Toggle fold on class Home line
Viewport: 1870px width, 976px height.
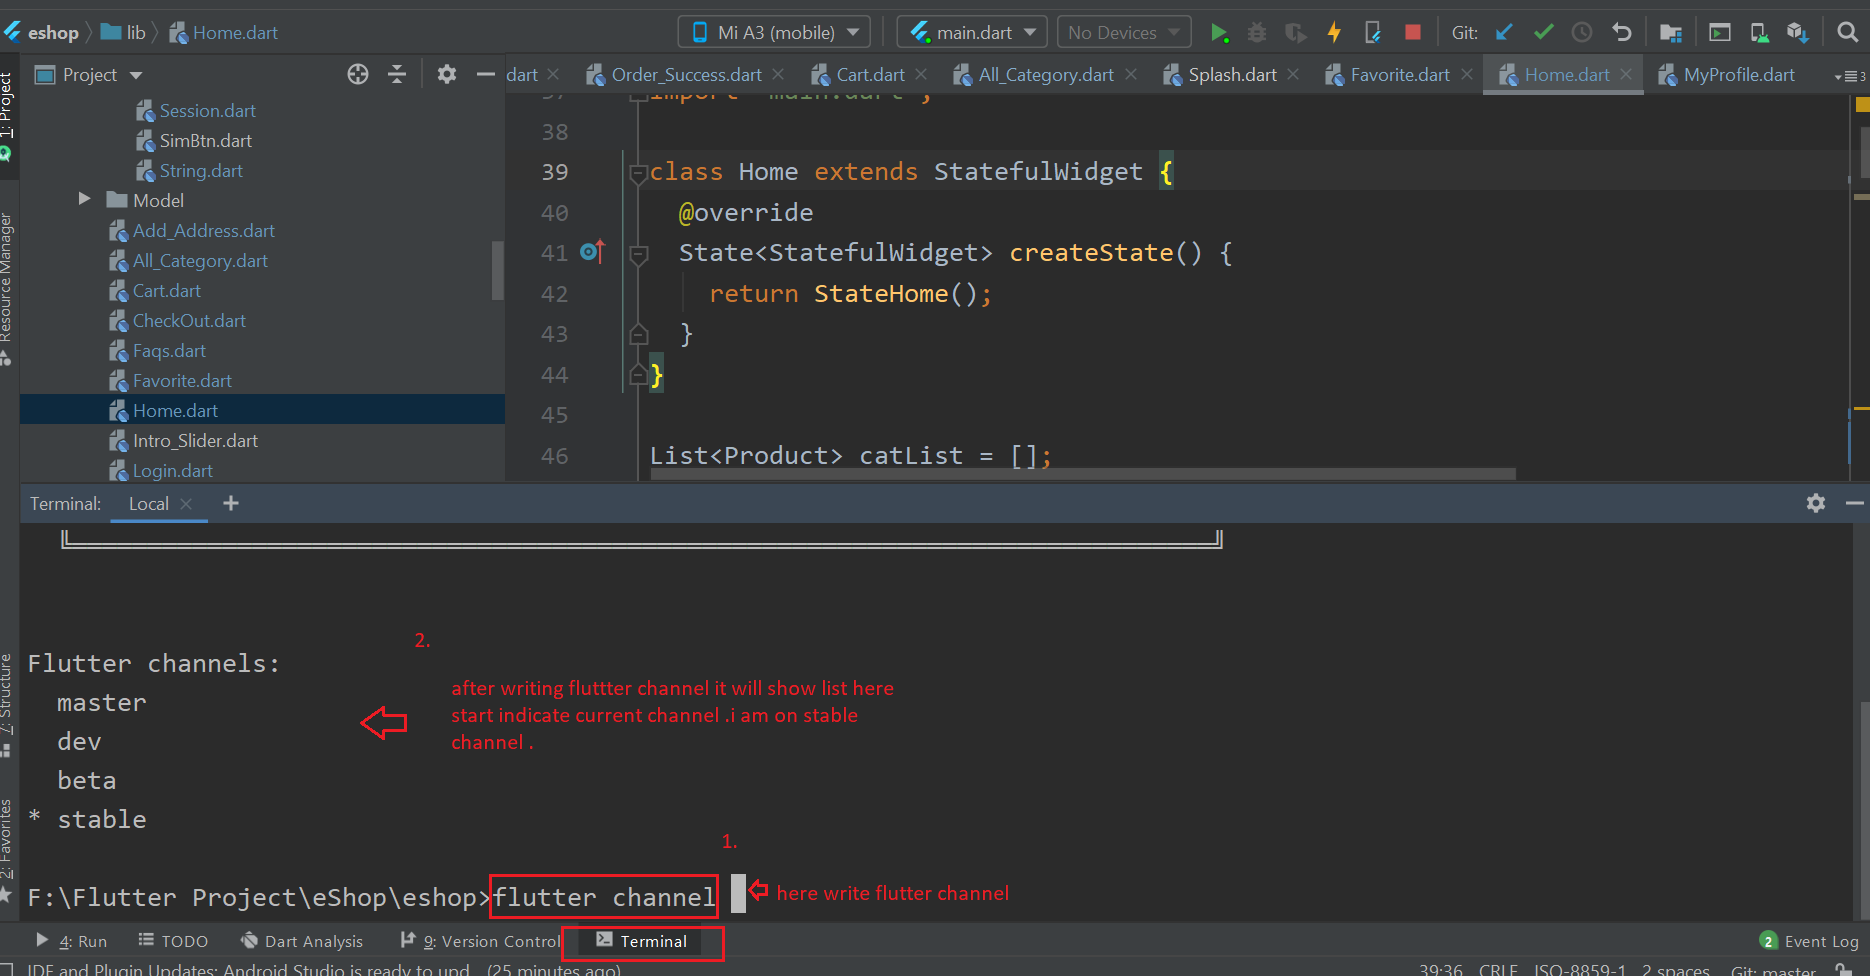tap(638, 173)
